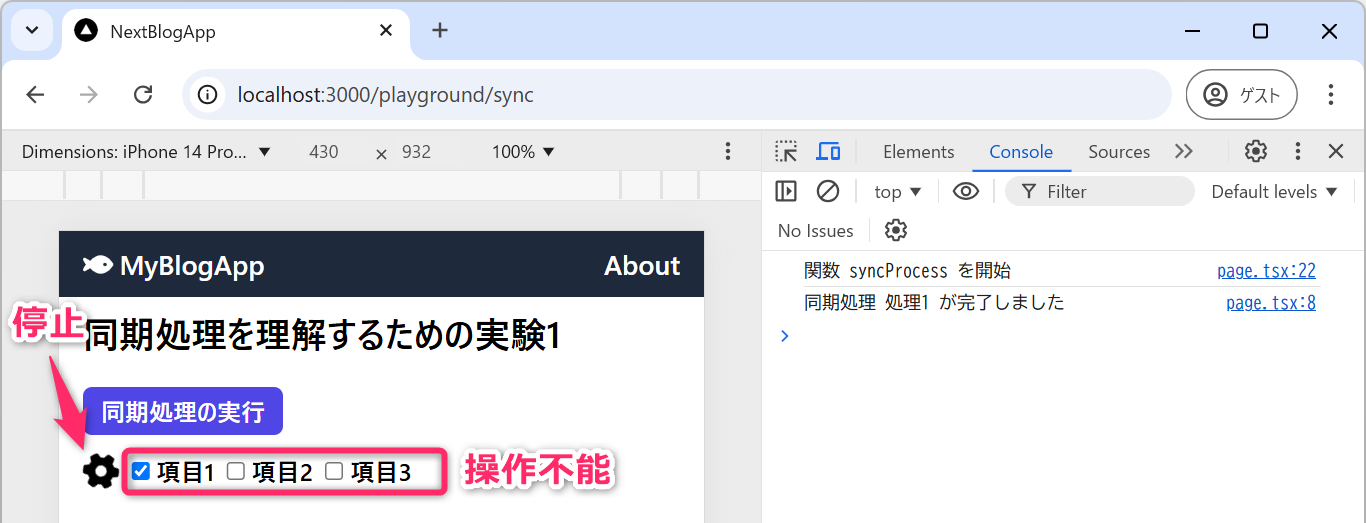This screenshot has width=1366, height=523.
Task: Open the Guest profile button
Action: [1241, 95]
